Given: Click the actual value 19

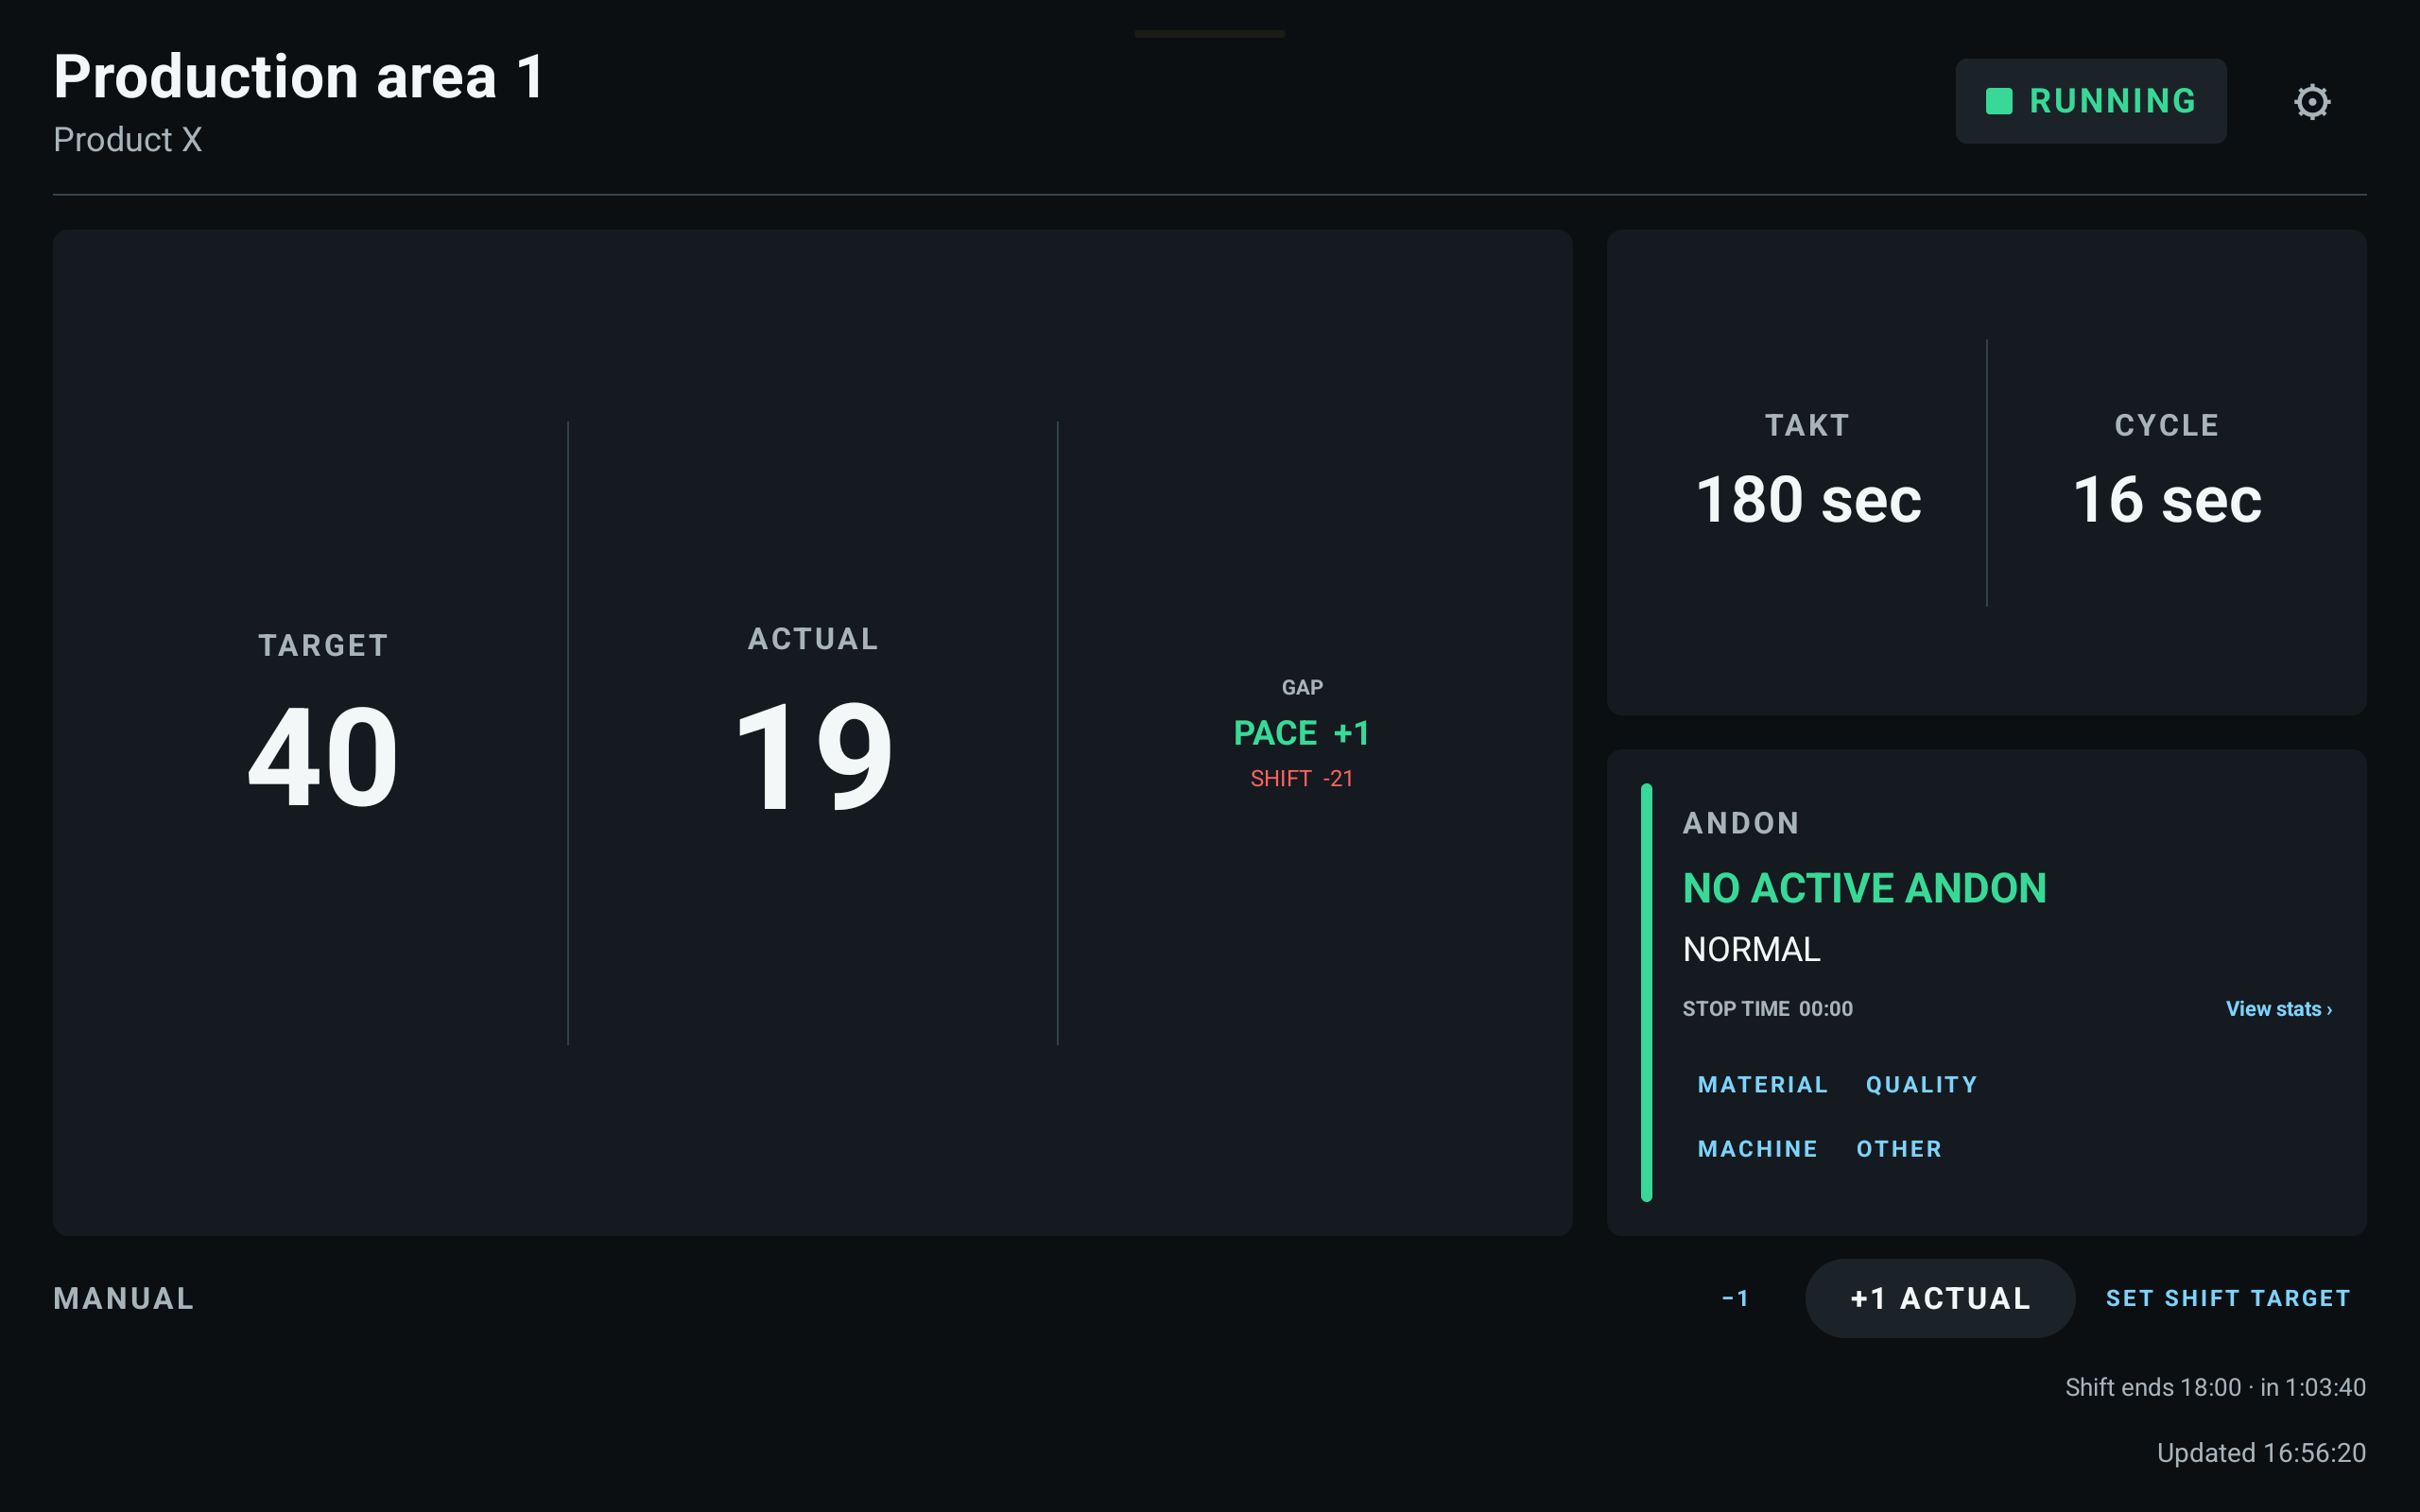Looking at the screenshot, I should click(x=813, y=755).
